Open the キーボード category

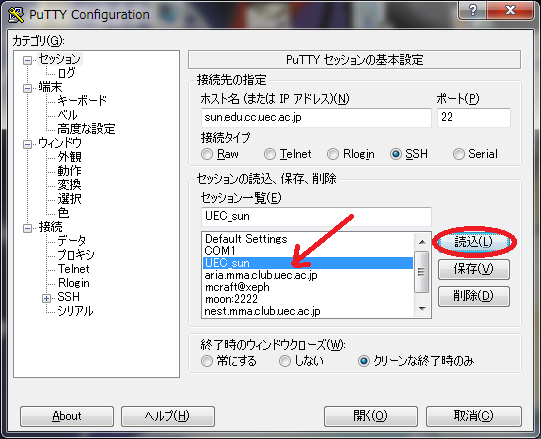[82, 101]
